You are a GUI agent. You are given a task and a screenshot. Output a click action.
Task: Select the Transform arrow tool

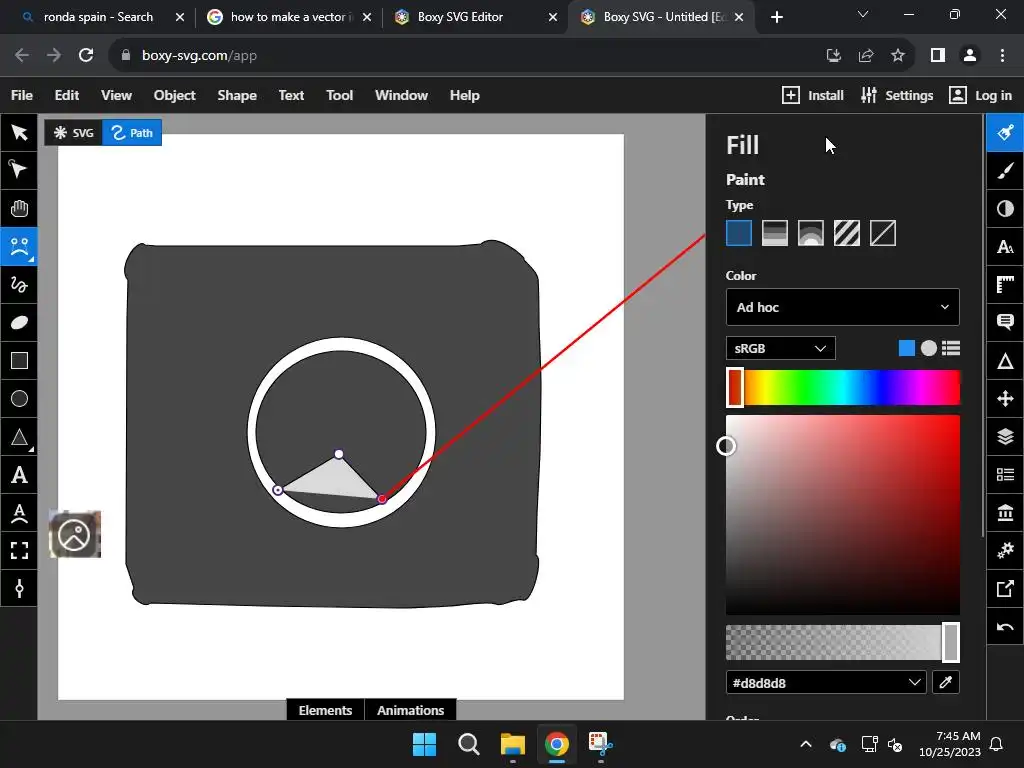tap(19, 133)
